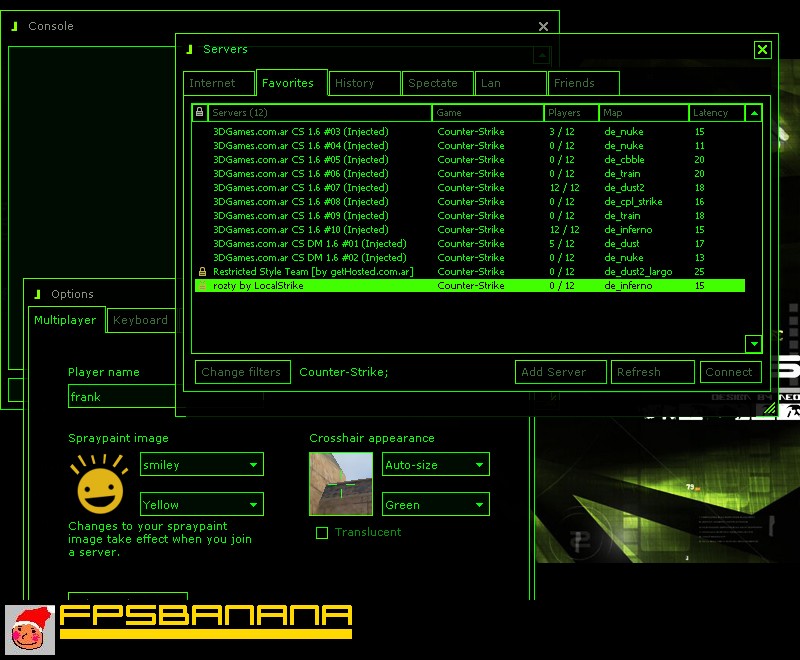Open the Lan tab
800x660 pixels.
pyautogui.click(x=511, y=83)
